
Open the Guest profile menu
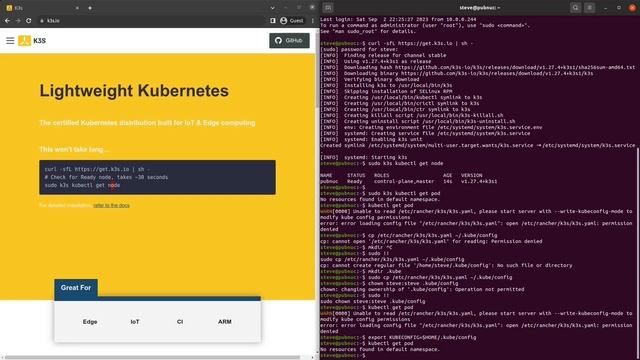[292, 20]
